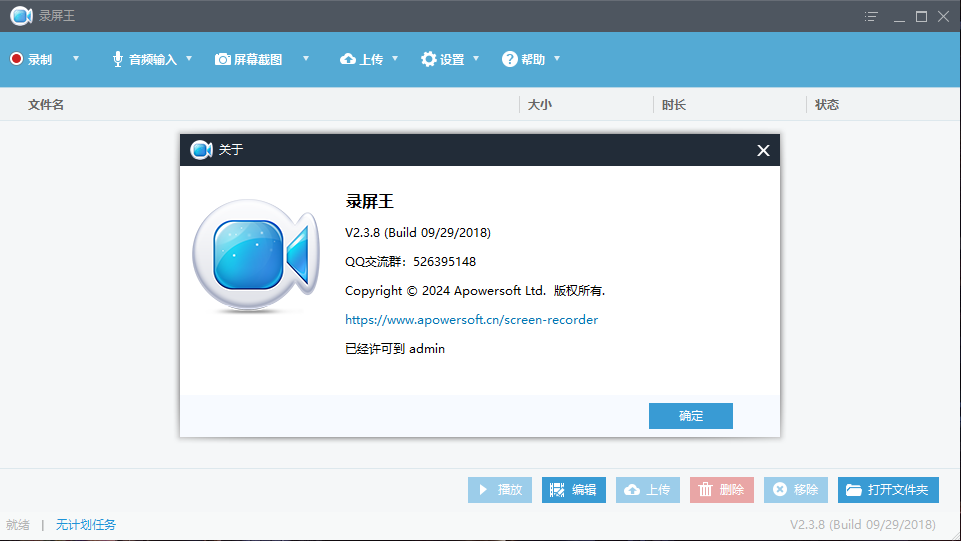Image resolution: width=961 pixels, height=541 pixels.
Task: Click the camera screenshot icon
Action: click(223, 59)
